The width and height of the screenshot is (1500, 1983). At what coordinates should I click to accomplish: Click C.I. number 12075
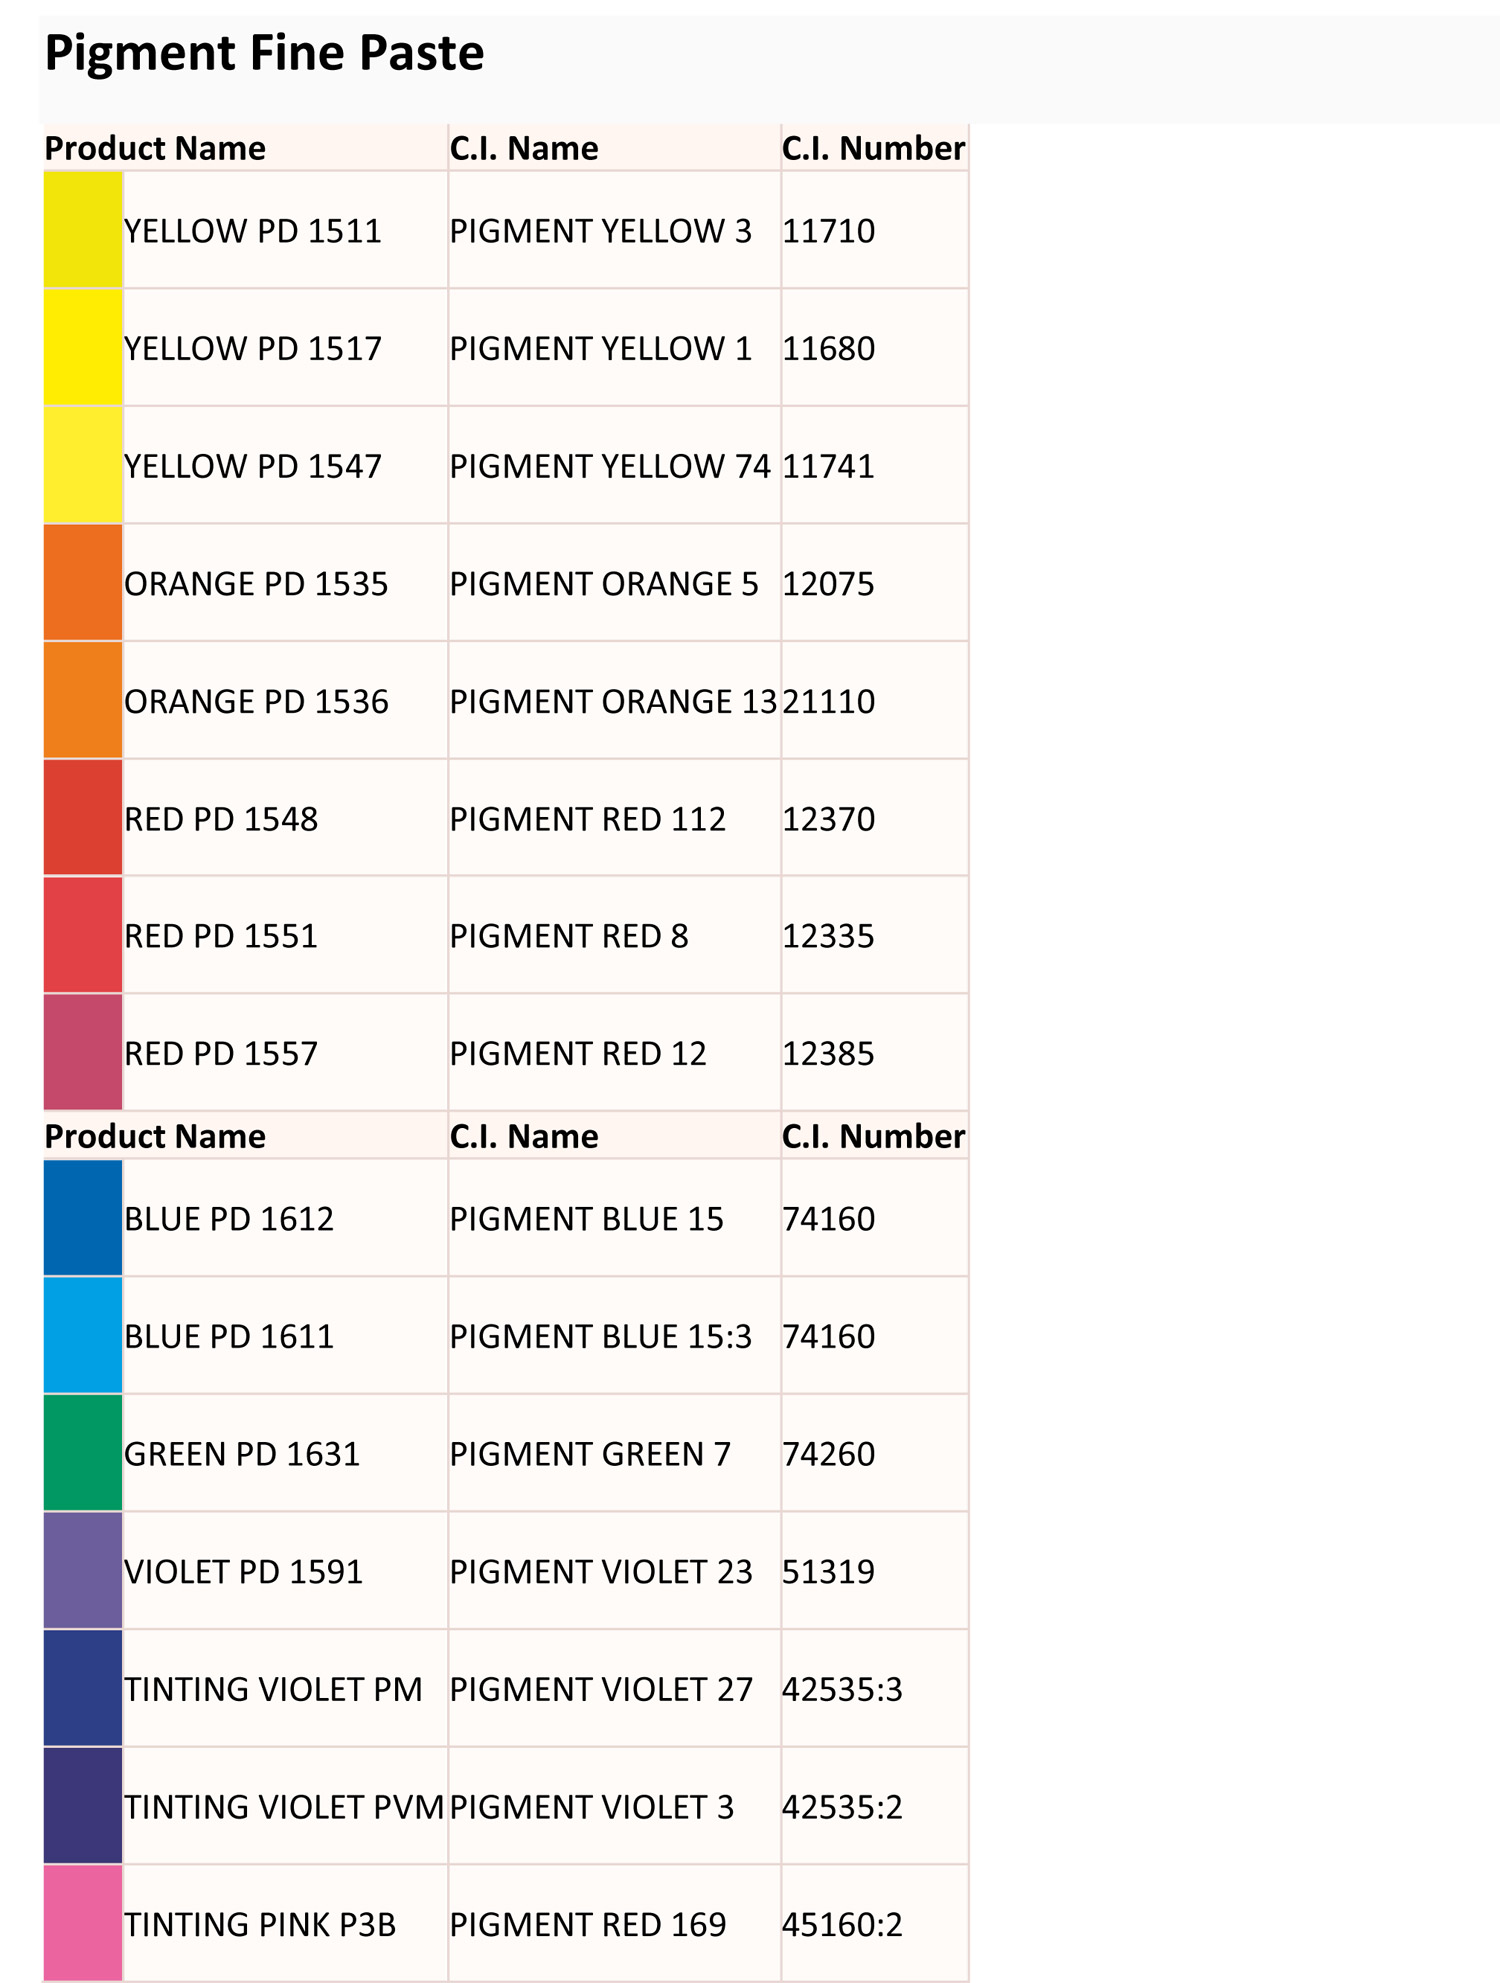coord(829,584)
